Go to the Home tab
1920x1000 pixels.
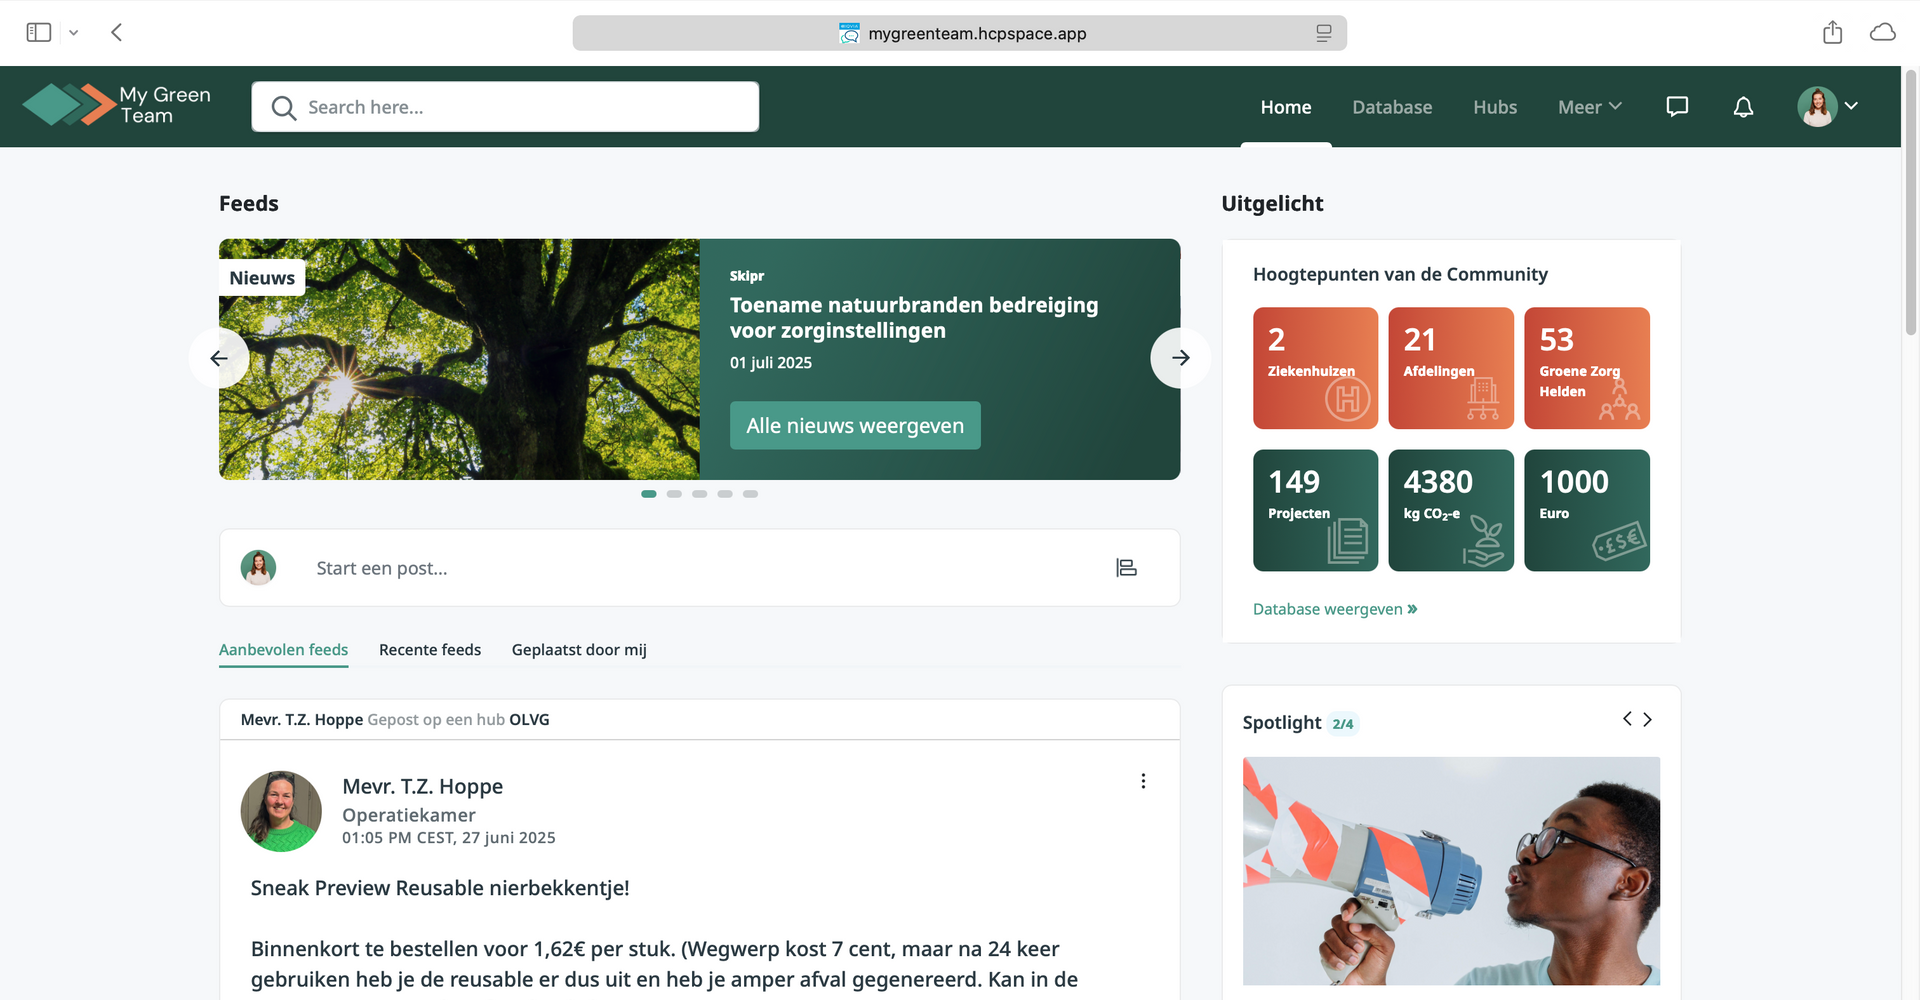(x=1286, y=107)
